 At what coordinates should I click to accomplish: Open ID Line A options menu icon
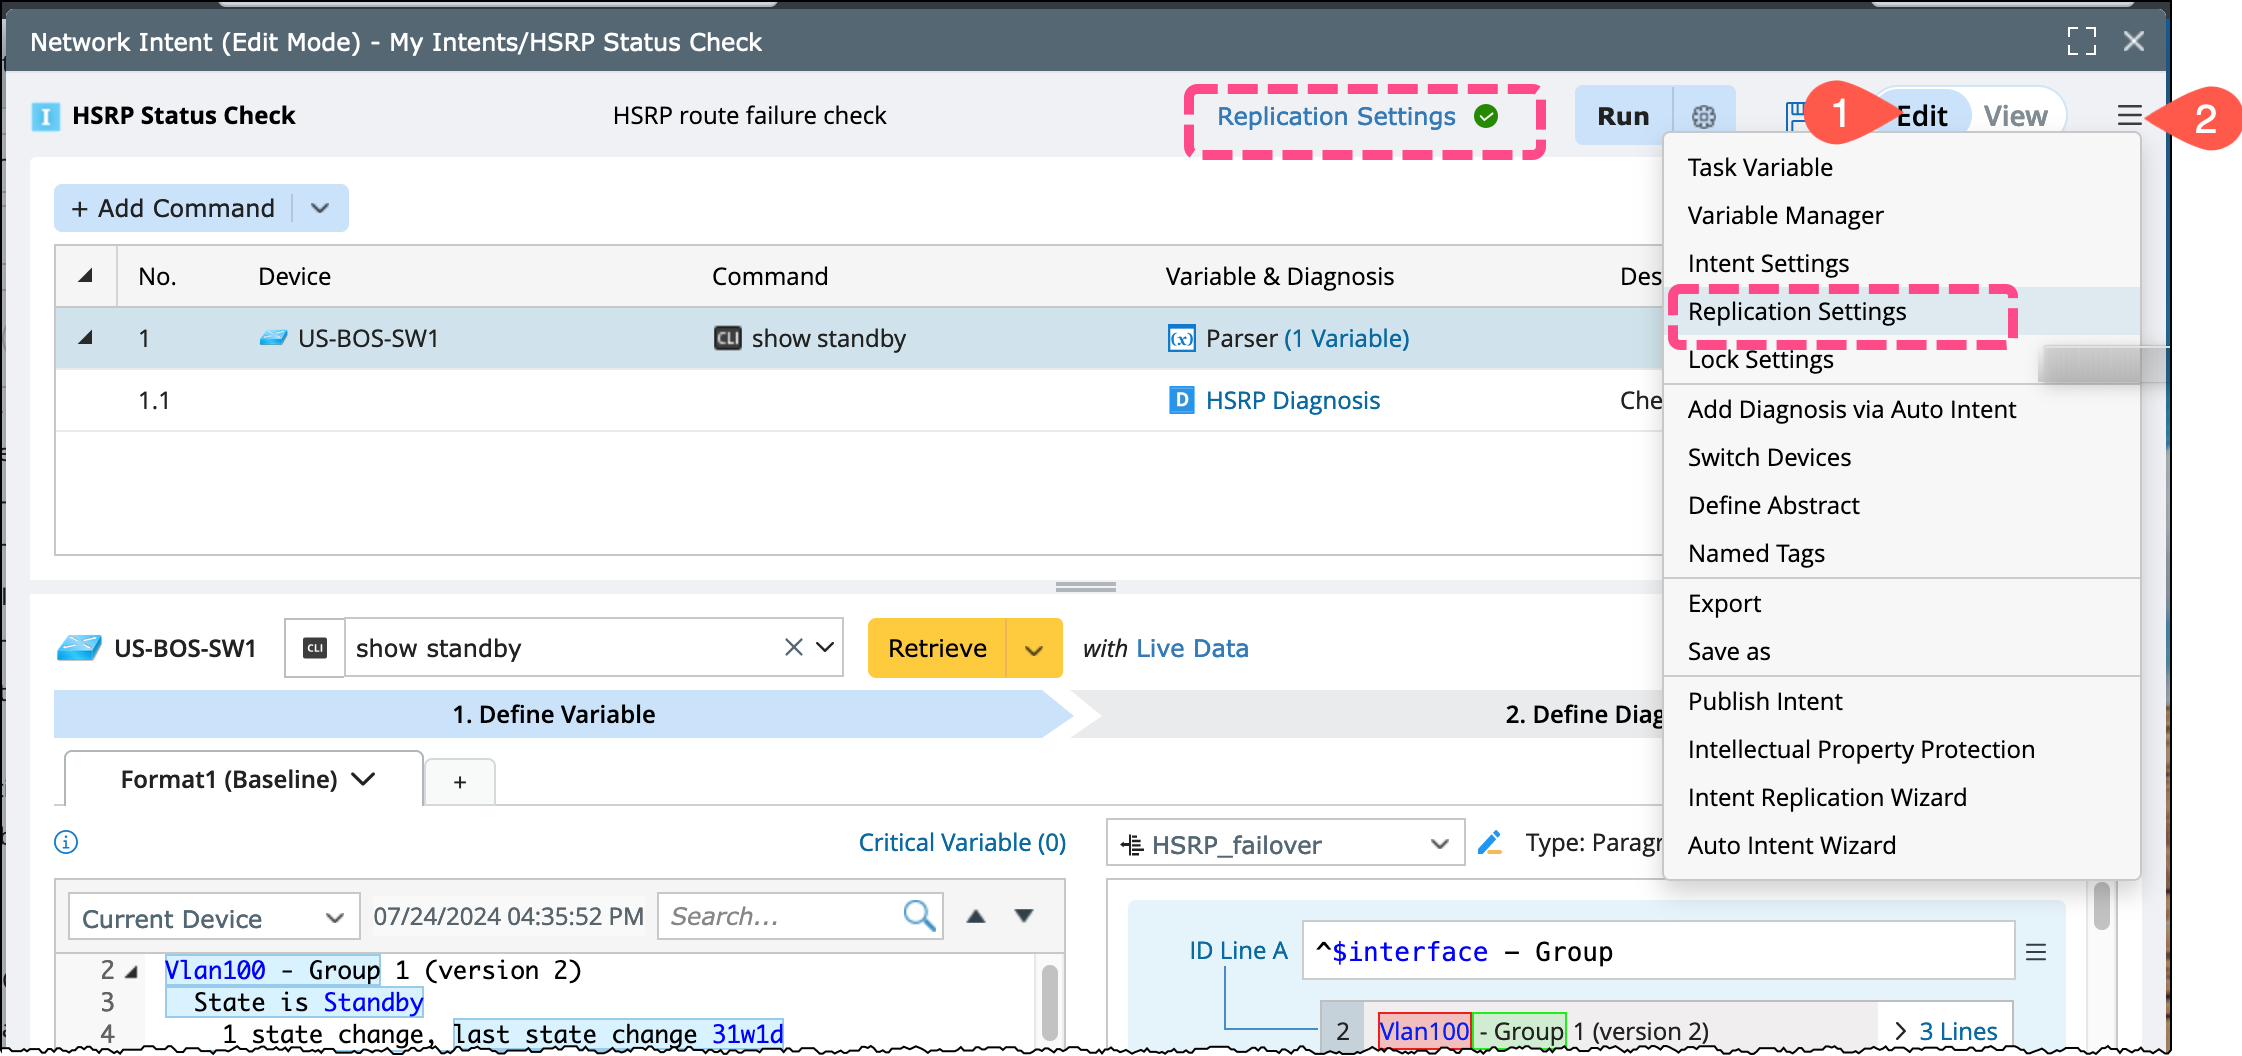click(x=2035, y=952)
